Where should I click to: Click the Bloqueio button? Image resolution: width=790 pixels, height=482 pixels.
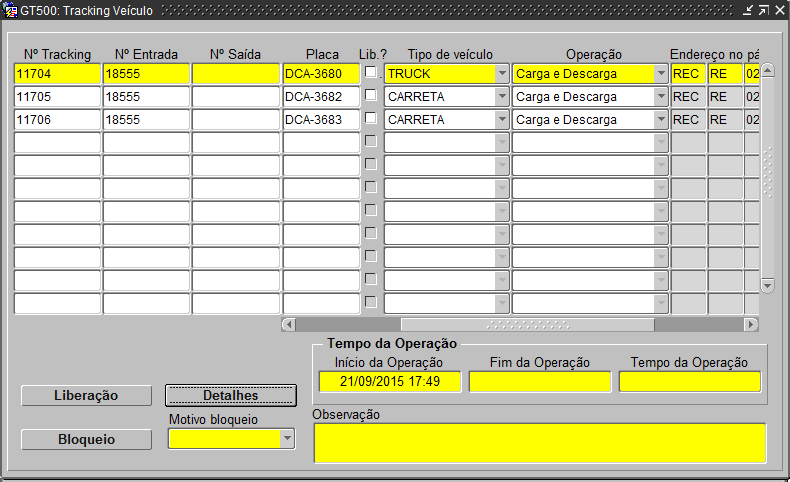[86, 439]
